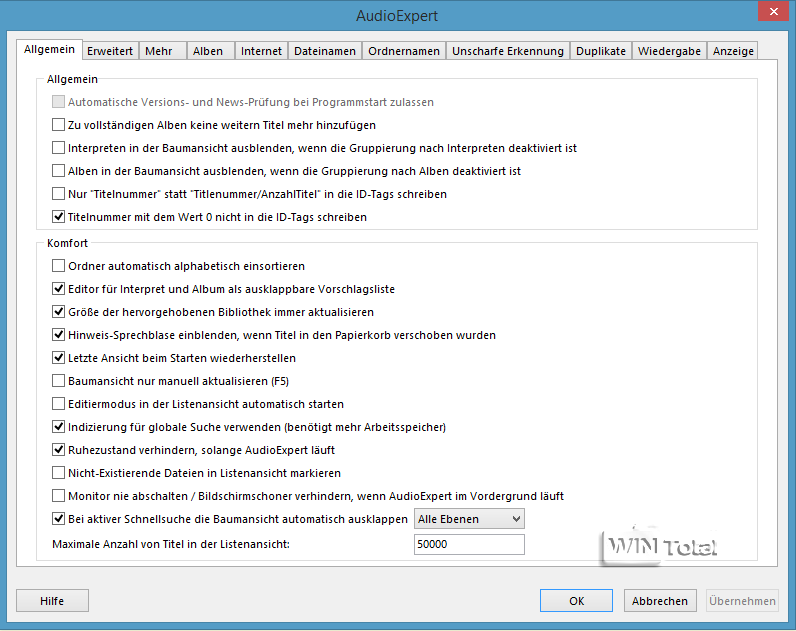This screenshot has width=796, height=631.
Task: Switch to the Erweitert tab
Action: [x=110, y=51]
